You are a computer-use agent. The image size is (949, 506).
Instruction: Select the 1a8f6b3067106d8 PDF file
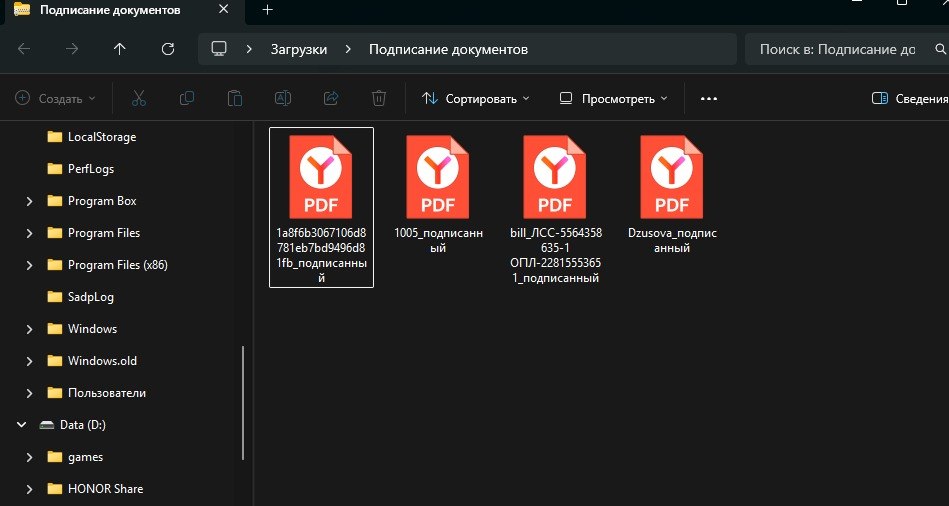(321, 208)
